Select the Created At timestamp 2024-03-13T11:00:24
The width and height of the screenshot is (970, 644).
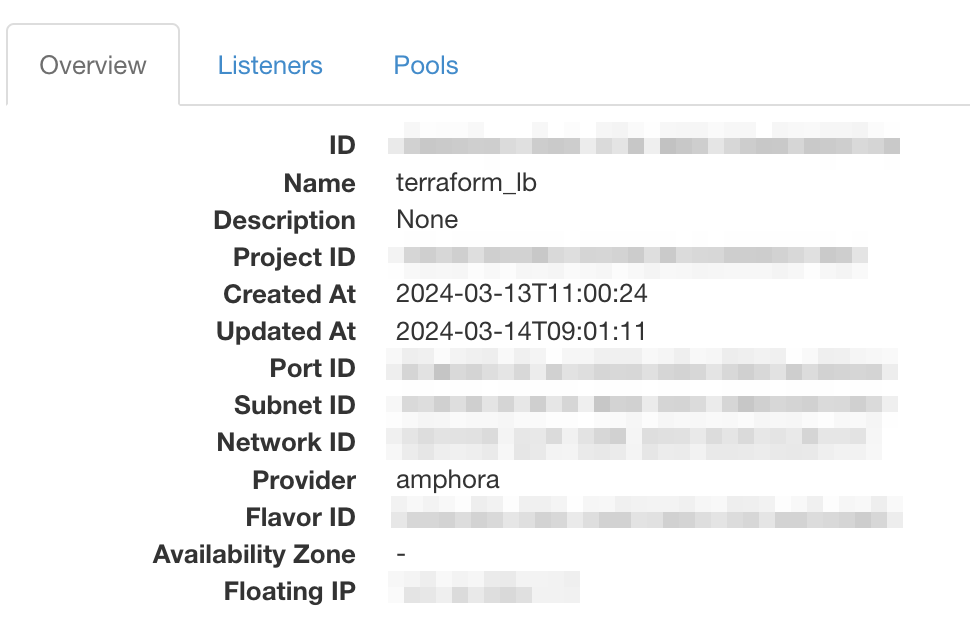(x=521, y=295)
